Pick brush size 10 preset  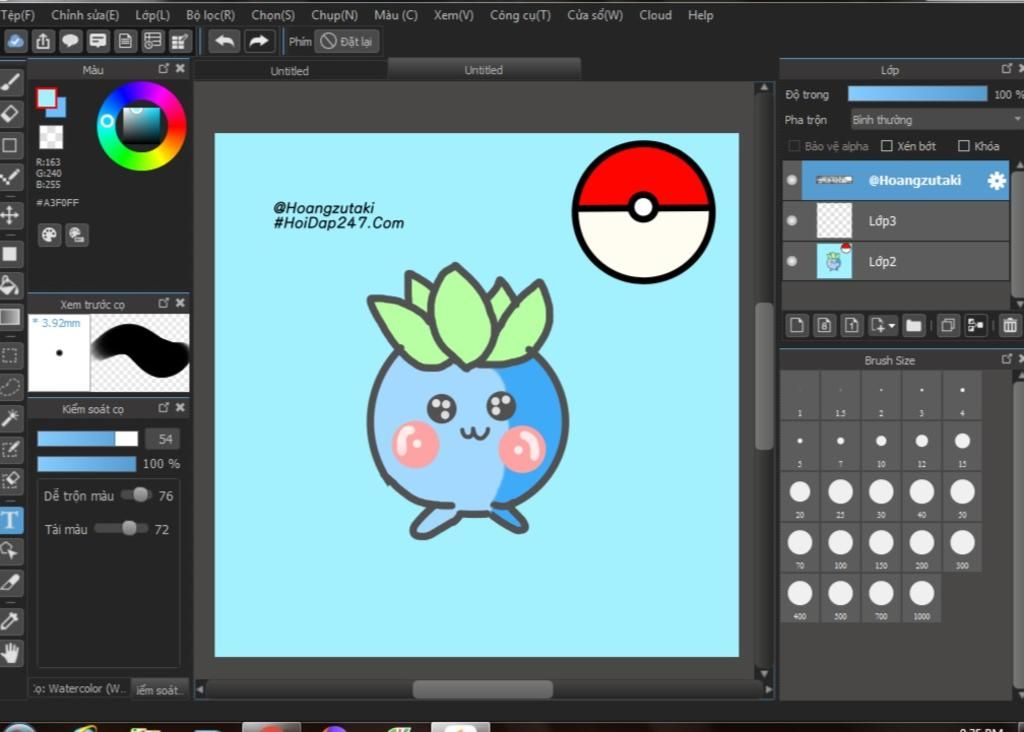click(x=881, y=445)
